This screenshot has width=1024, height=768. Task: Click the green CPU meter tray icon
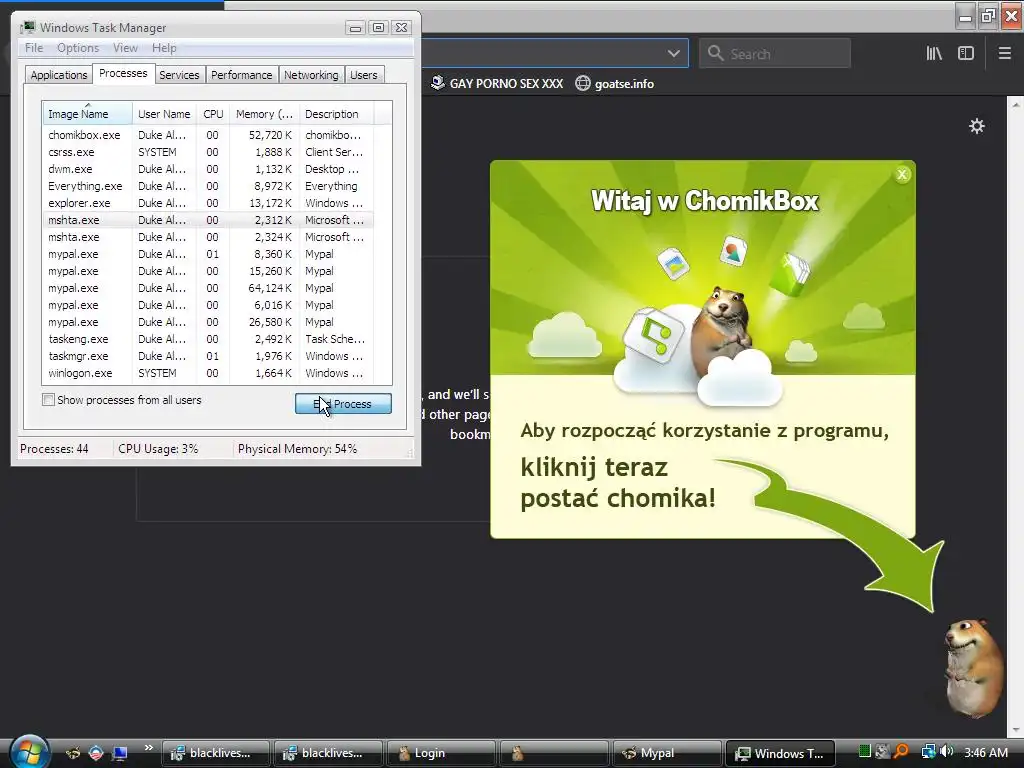tap(865, 752)
